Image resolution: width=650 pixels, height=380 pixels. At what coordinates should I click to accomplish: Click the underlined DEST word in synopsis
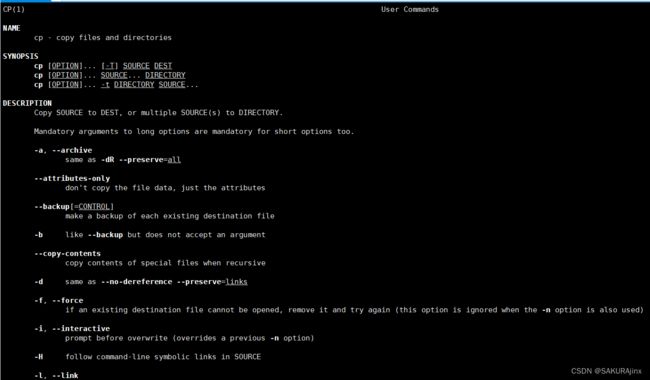[x=163, y=65]
